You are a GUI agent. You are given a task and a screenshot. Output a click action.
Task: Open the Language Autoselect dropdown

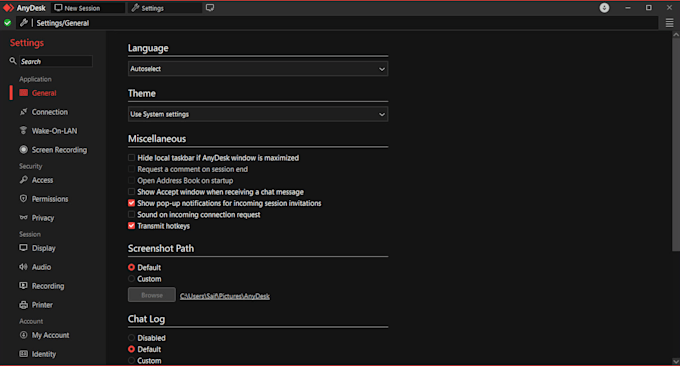point(258,69)
